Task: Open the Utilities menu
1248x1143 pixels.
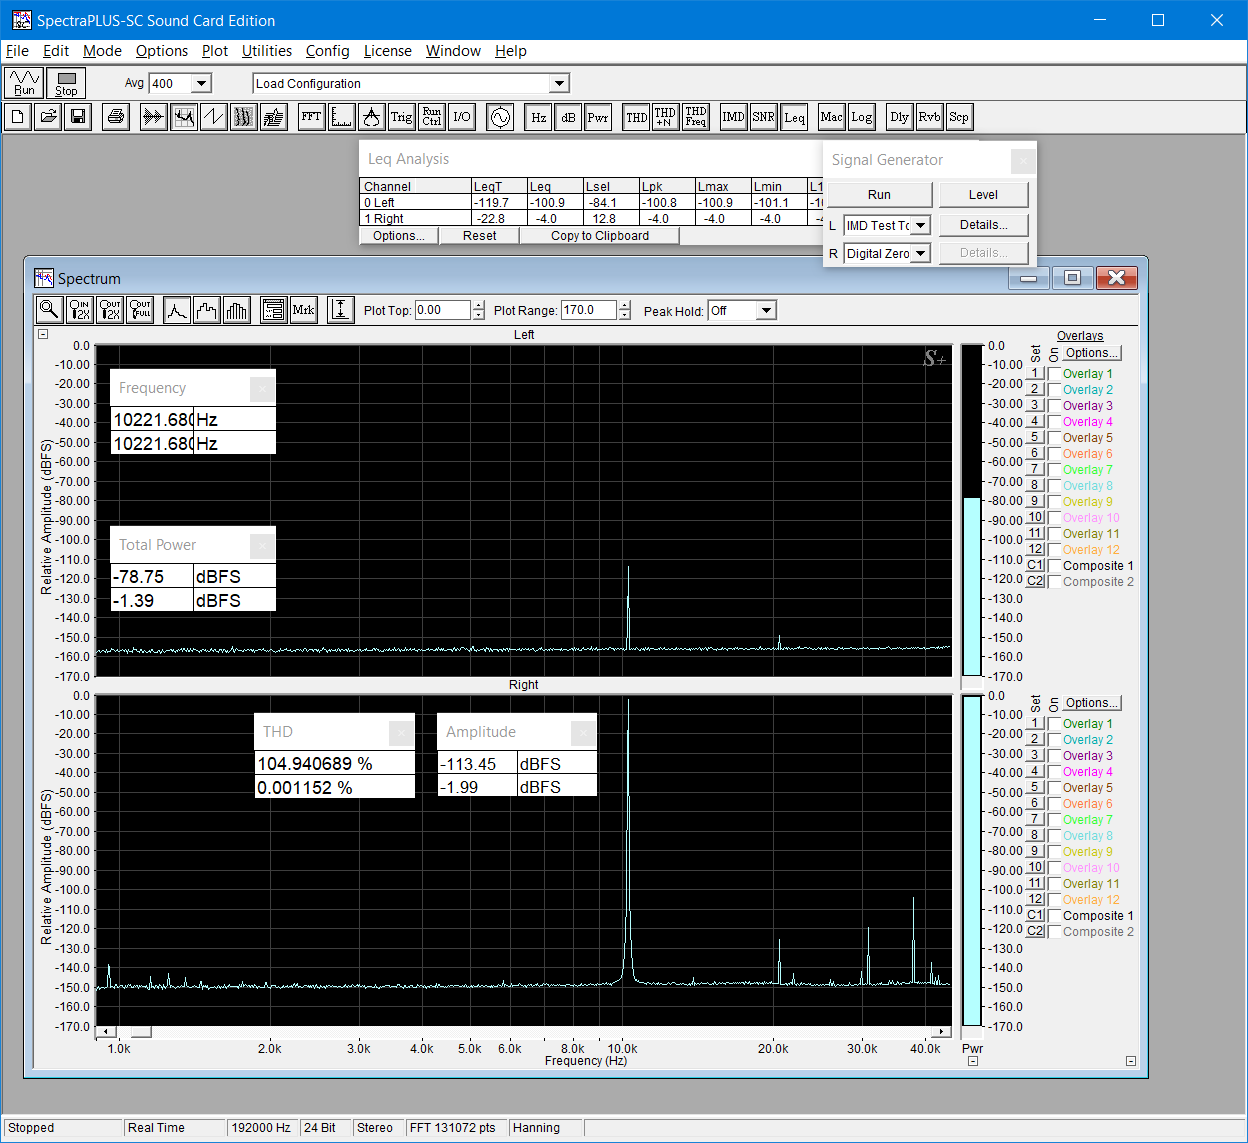Action: 266,51
